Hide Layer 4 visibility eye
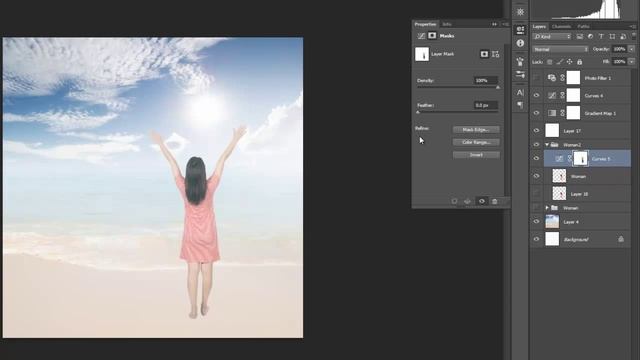The height and width of the screenshot is (360, 640). [x=537, y=222]
